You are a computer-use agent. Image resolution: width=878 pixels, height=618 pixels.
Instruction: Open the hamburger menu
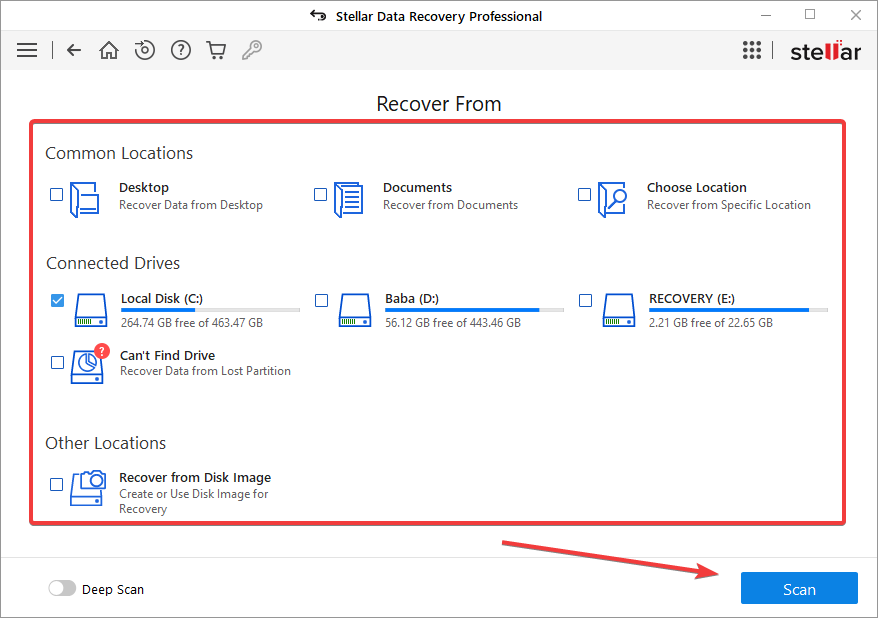(27, 50)
